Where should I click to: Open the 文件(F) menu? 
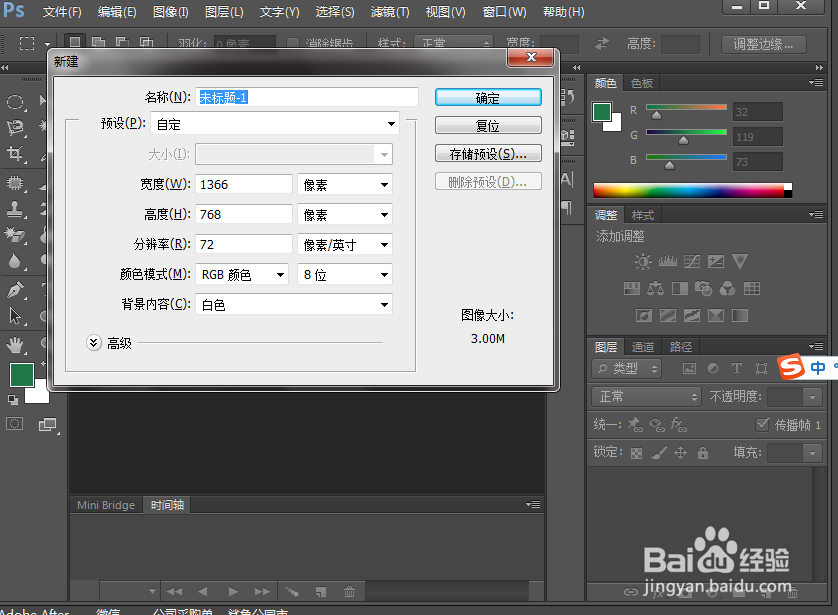coord(62,11)
